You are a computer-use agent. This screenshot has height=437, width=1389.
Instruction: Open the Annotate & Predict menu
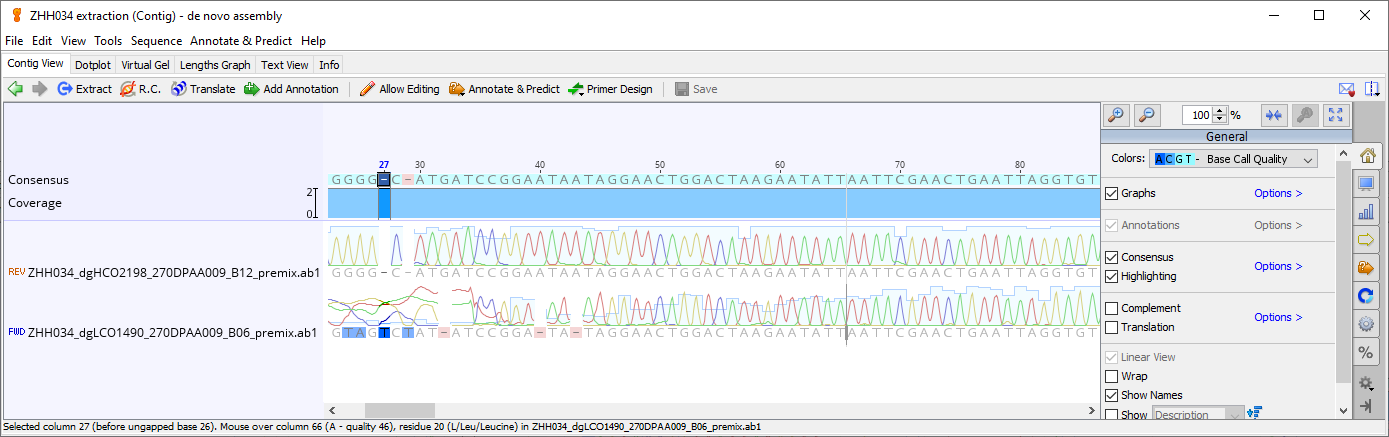pos(241,41)
